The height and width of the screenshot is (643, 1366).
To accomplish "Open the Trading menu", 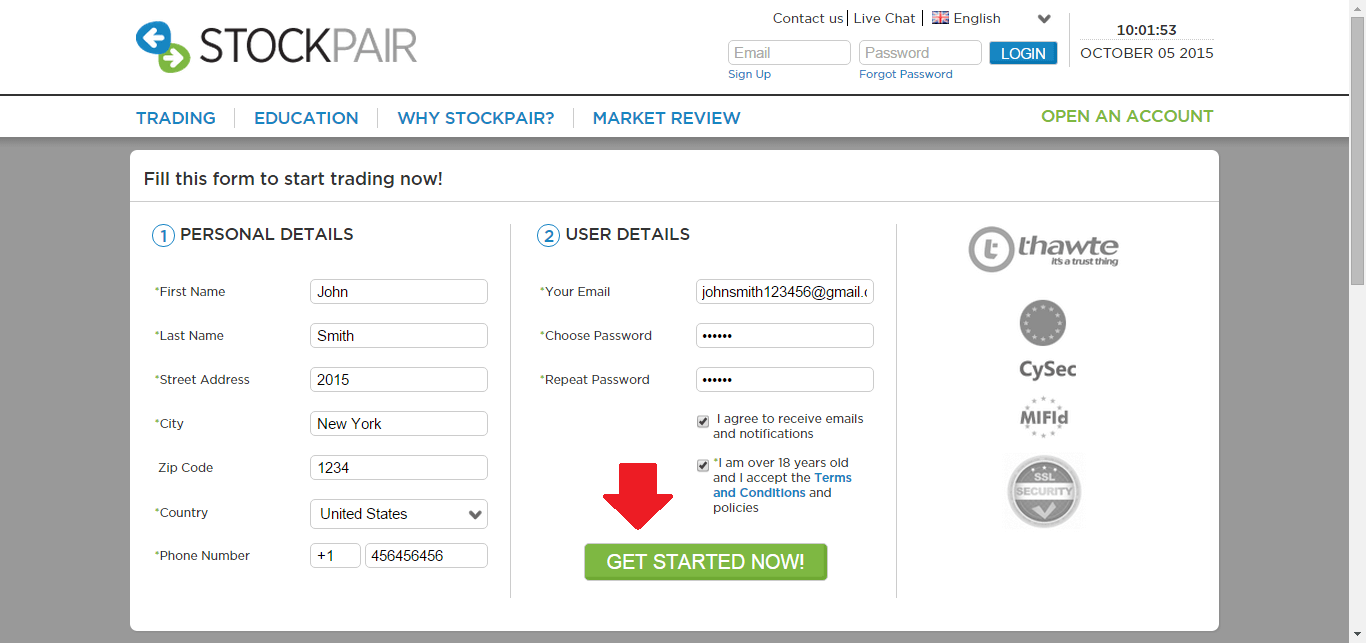I will pyautogui.click(x=176, y=118).
